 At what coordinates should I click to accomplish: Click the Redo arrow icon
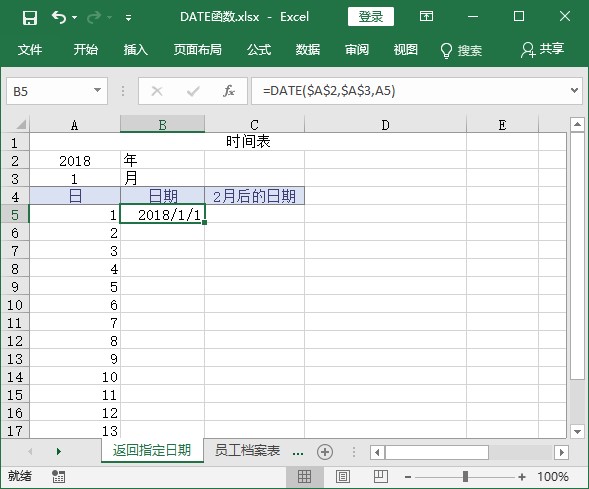tap(94, 17)
